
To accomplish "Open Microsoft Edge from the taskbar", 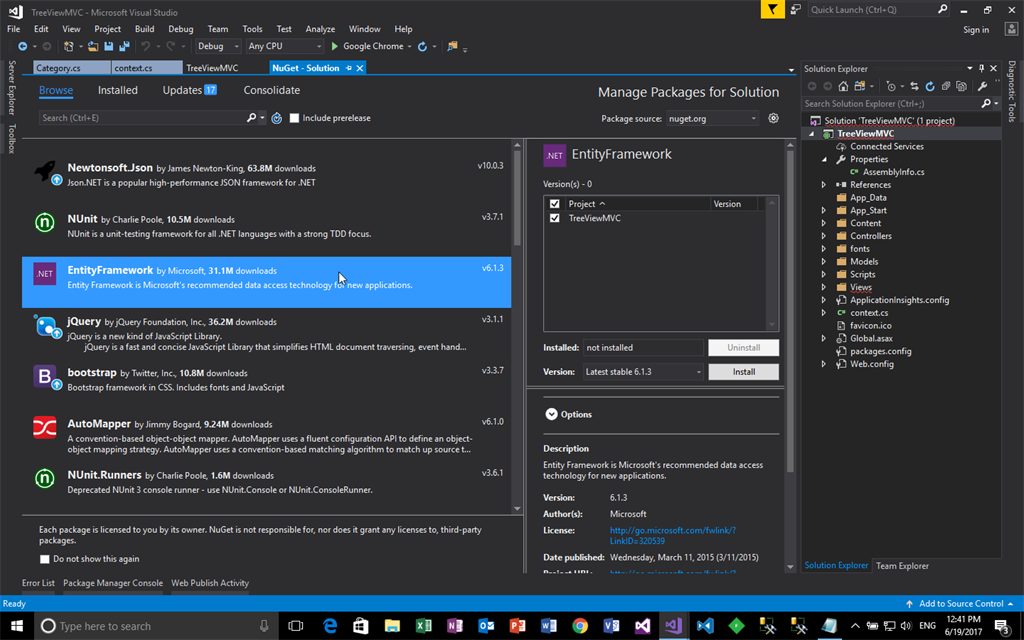I will (329, 625).
